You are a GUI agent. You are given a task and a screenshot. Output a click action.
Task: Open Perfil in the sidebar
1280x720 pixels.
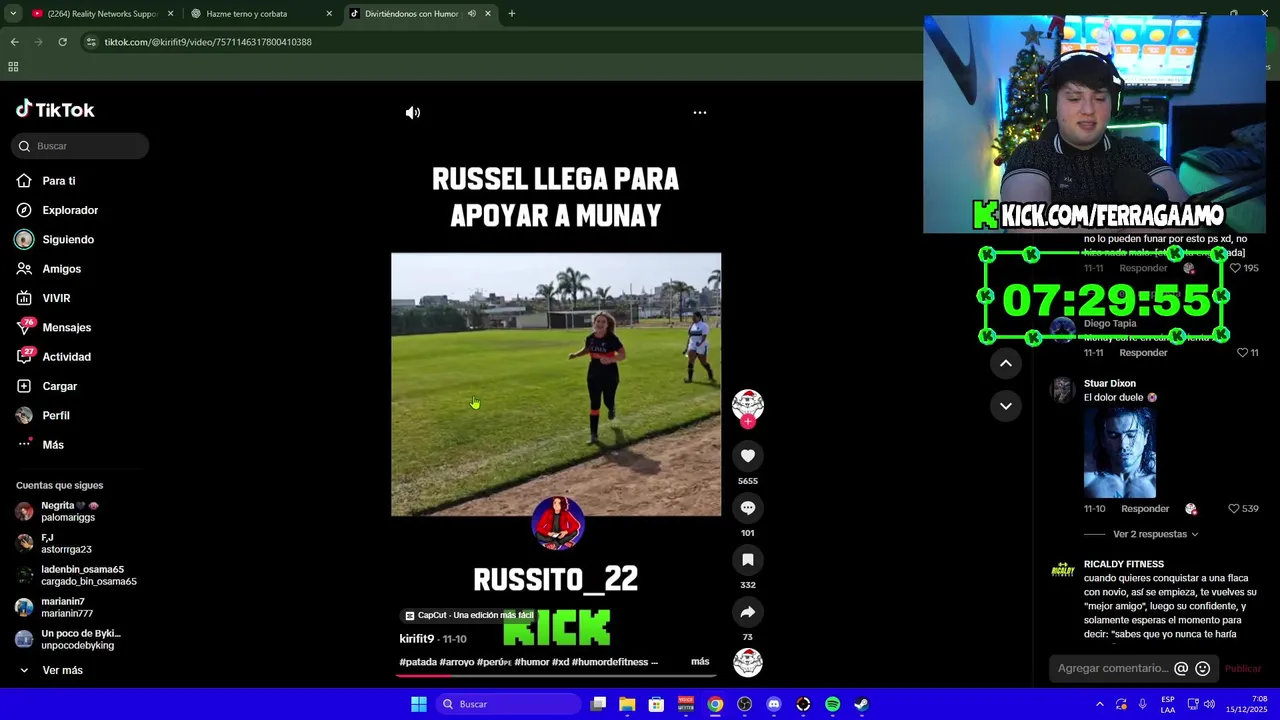point(55,416)
